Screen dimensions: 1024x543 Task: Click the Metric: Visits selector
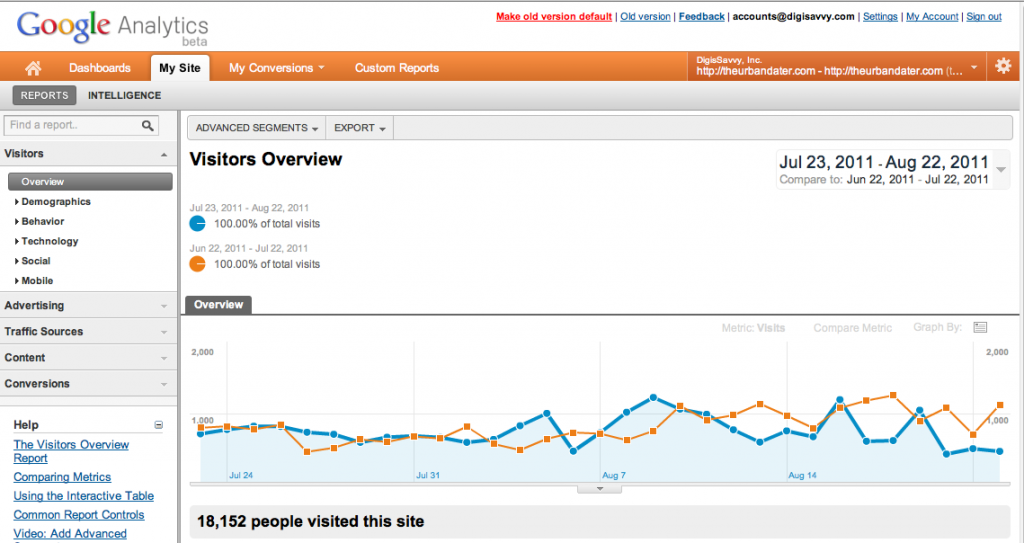coord(753,328)
